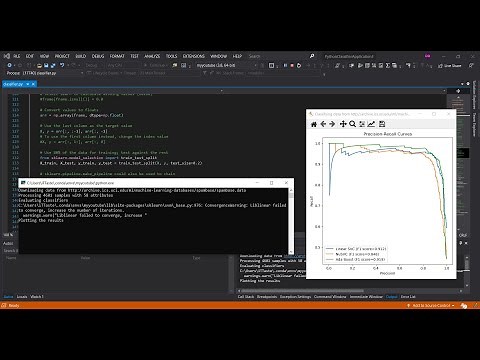The height and width of the screenshot is (360, 480).
Task: Click the Open File toolbar icon
Action: [x=39, y=66]
